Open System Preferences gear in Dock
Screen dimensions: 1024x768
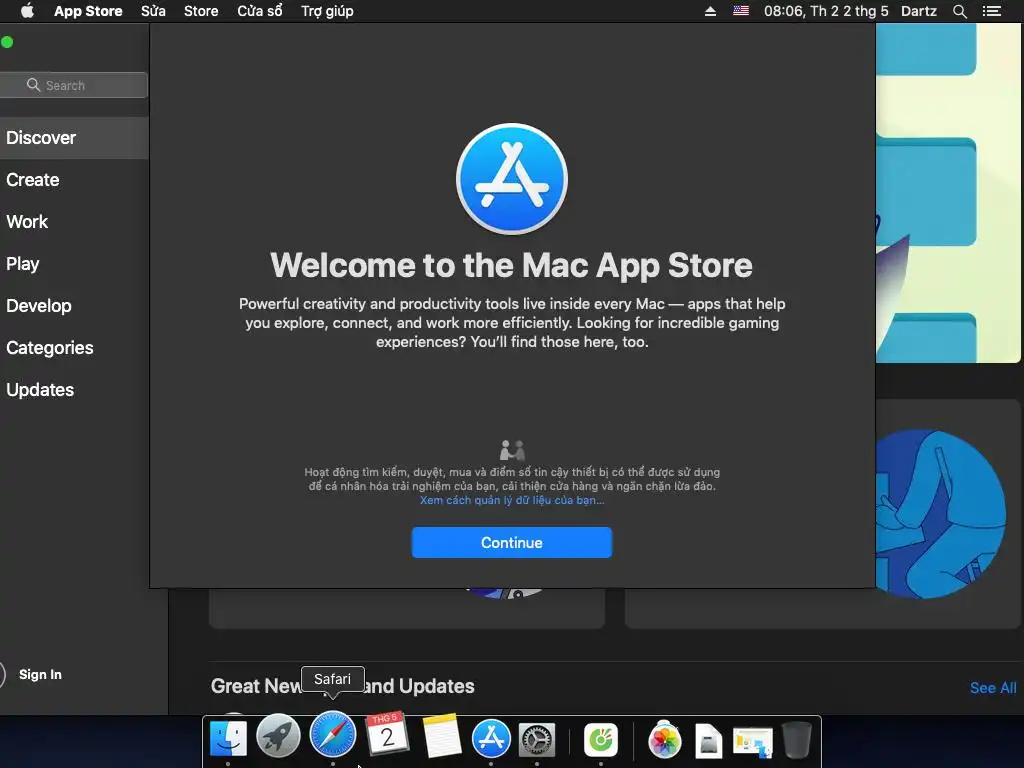tap(537, 741)
